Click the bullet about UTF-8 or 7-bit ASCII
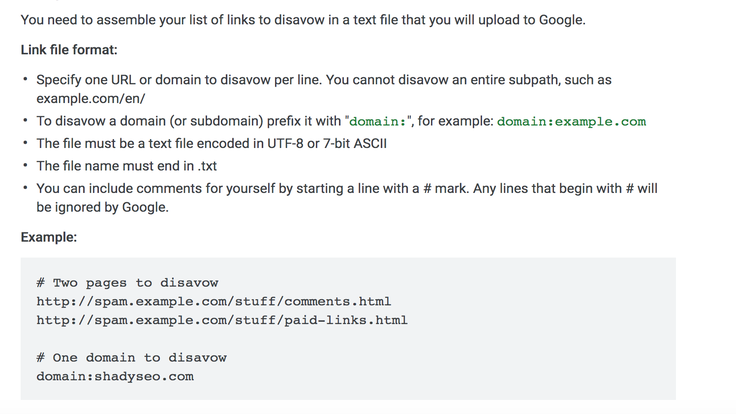This screenshot has width=736, height=414. [x=212, y=144]
